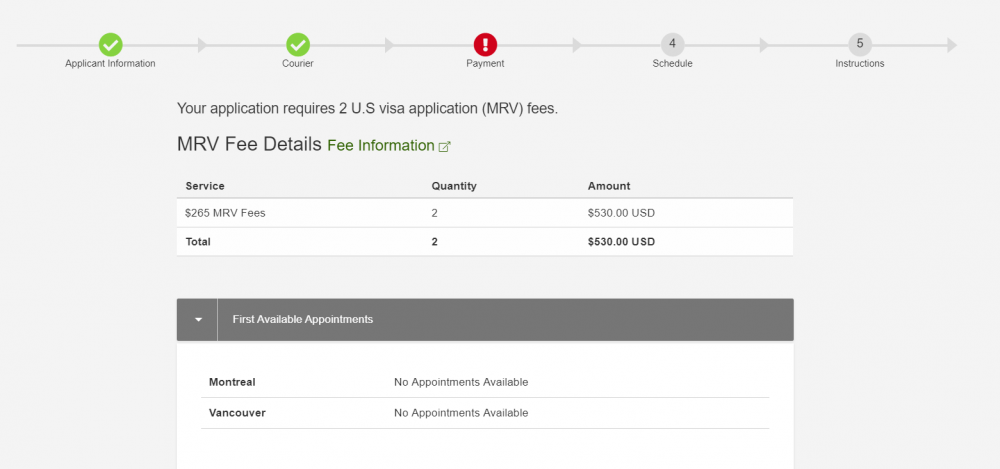Screen dimensions: 1000x469
Task: Click the Quantity column header
Action: [x=454, y=186]
